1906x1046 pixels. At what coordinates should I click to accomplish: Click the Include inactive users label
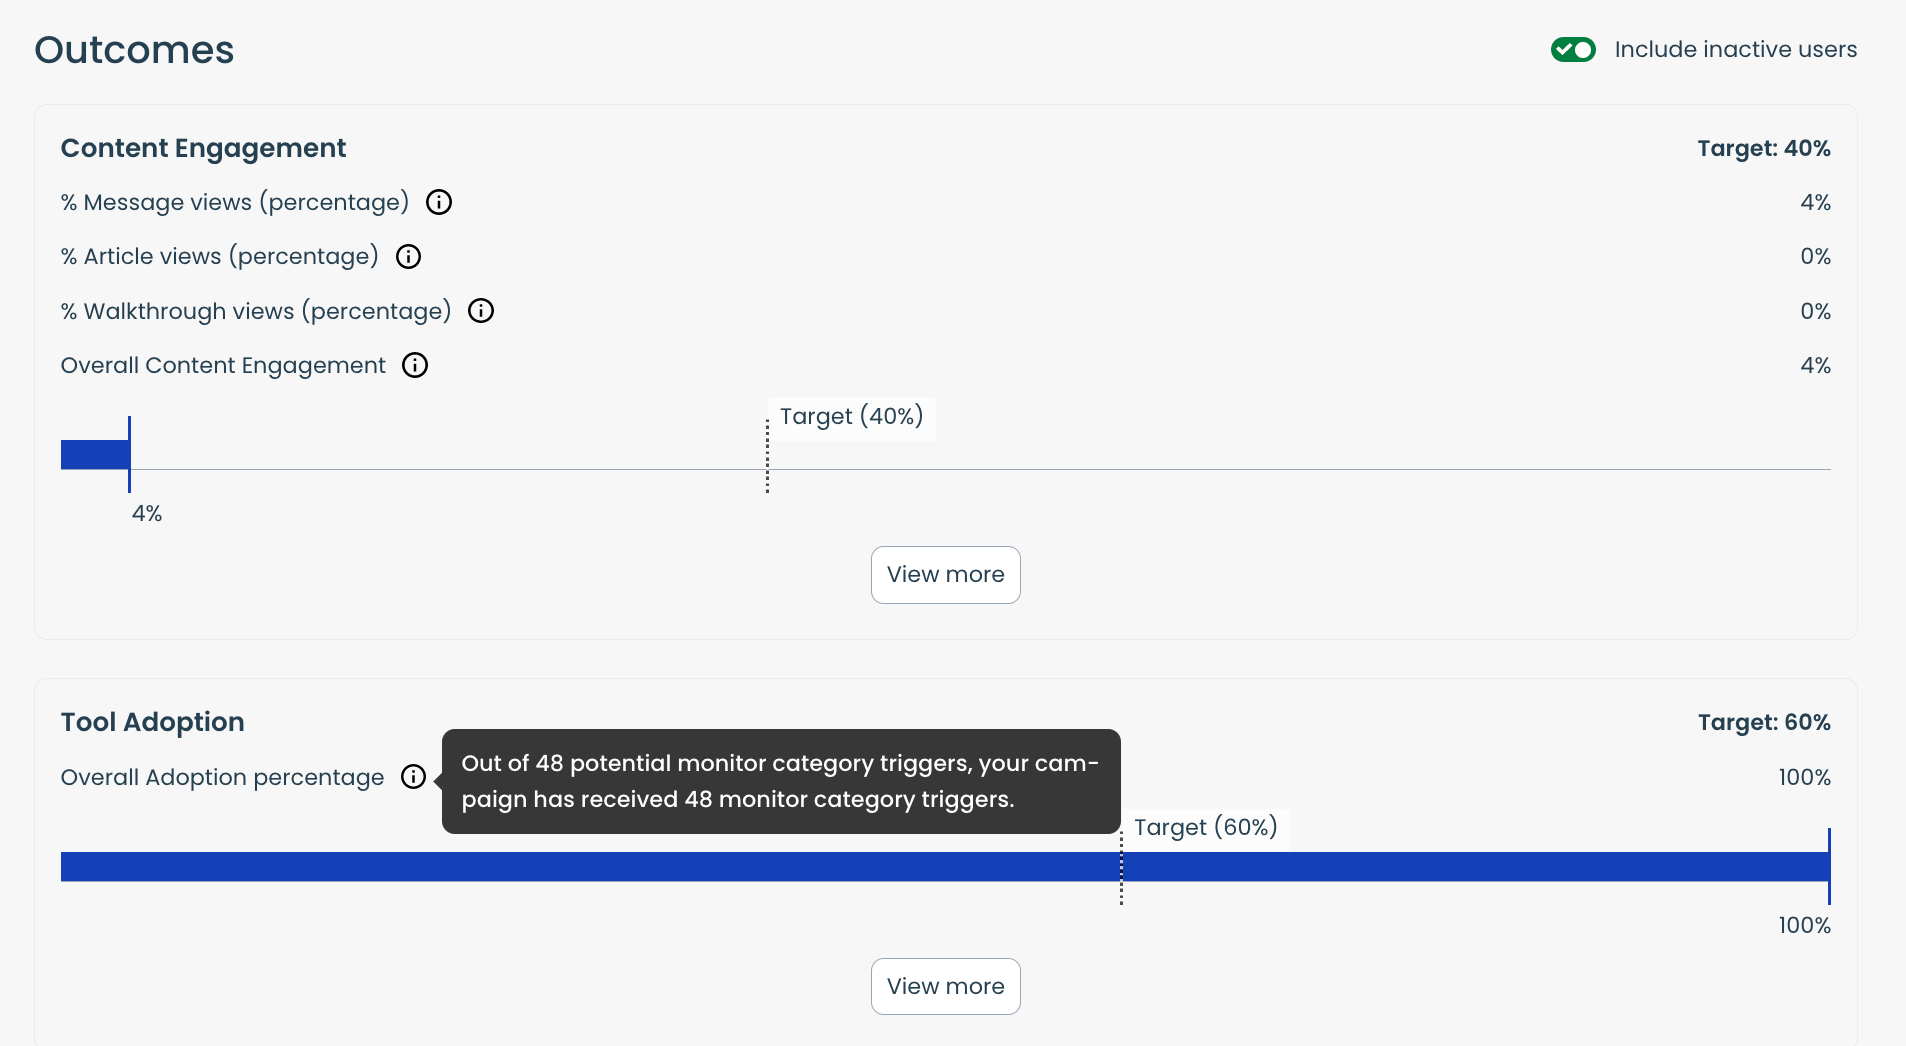1735,50
